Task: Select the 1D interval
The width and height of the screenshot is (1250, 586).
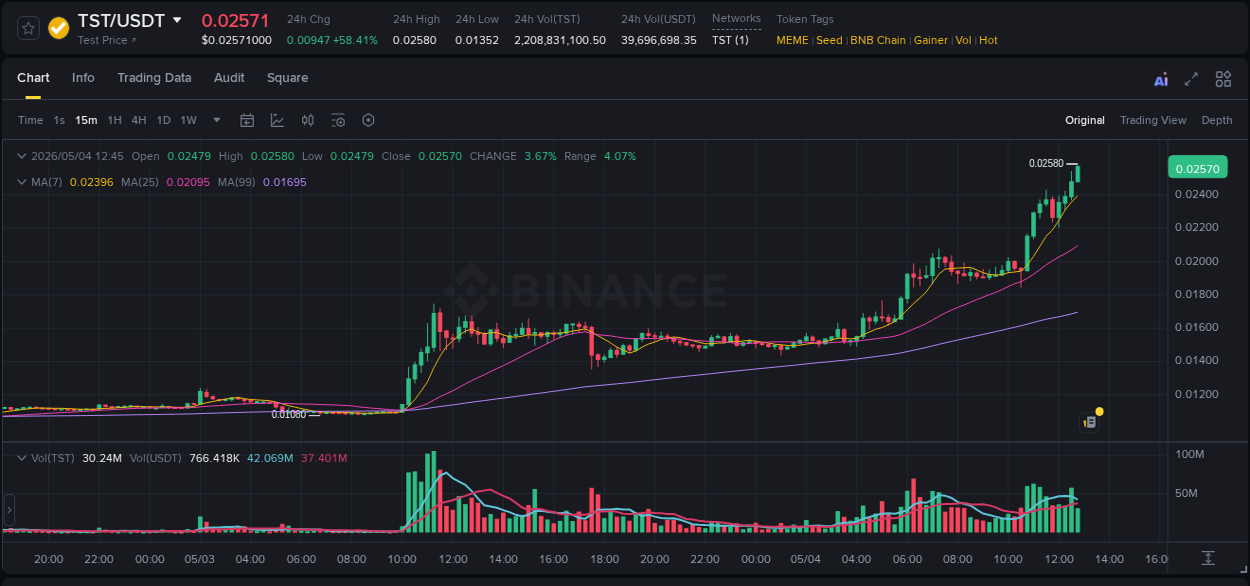Action: (x=163, y=120)
